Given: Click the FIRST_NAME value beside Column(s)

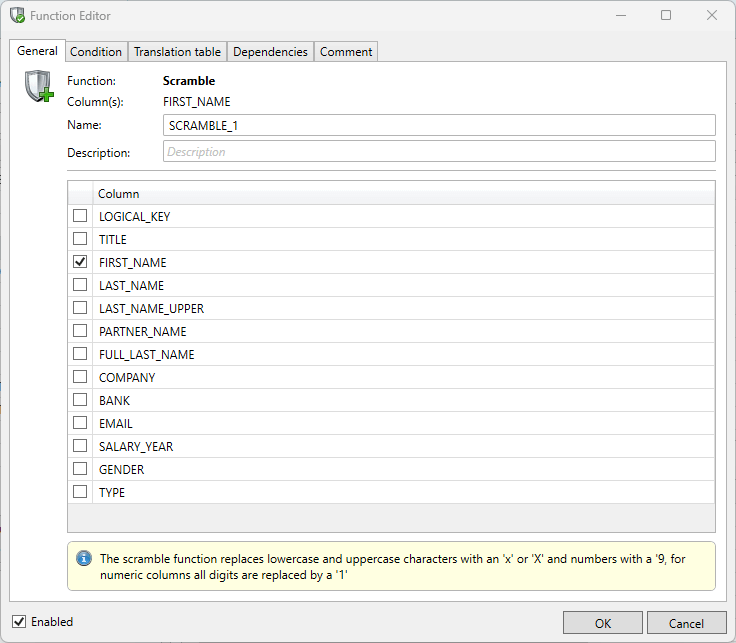Looking at the screenshot, I should point(196,102).
